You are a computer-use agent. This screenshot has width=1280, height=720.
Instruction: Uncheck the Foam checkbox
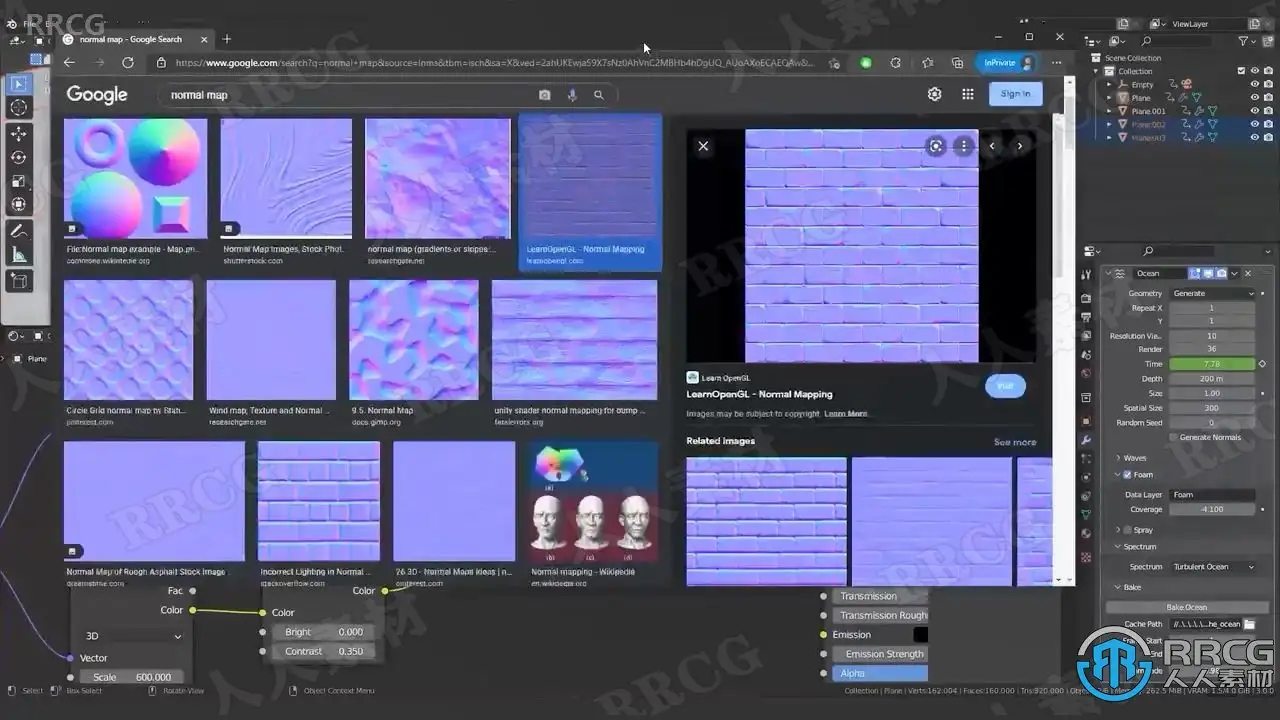1128,475
